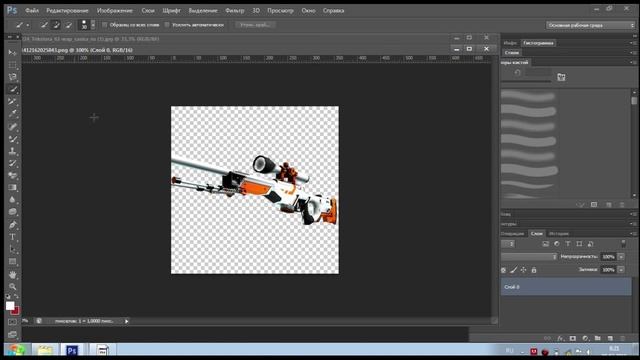Viewport: 640px width, 360px height.
Task: Create new adjustment layer
Action: 585,338
